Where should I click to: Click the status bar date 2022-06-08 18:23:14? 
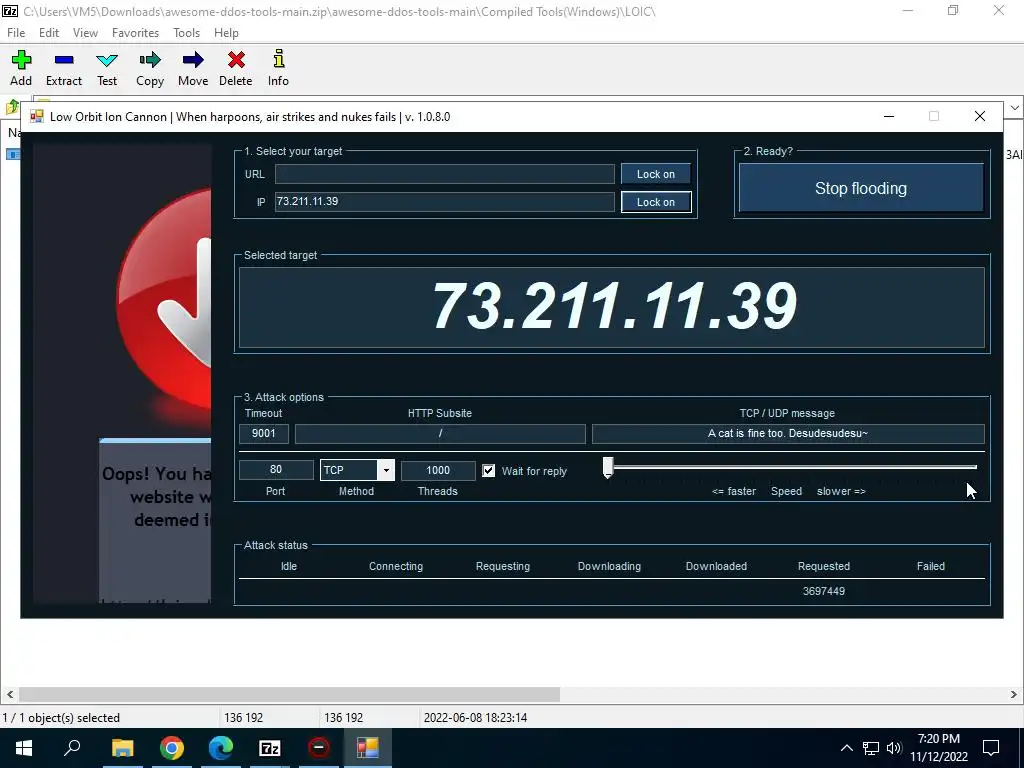coord(475,718)
